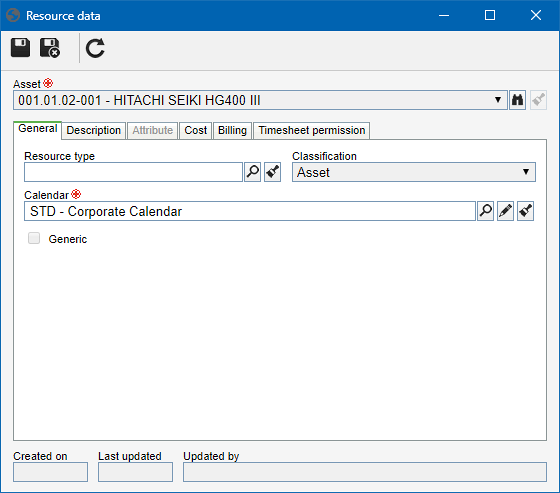The height and width of the screenshot is (493, 560).
Task: Click the Save and exit icon
Action: tap(50, 48)
